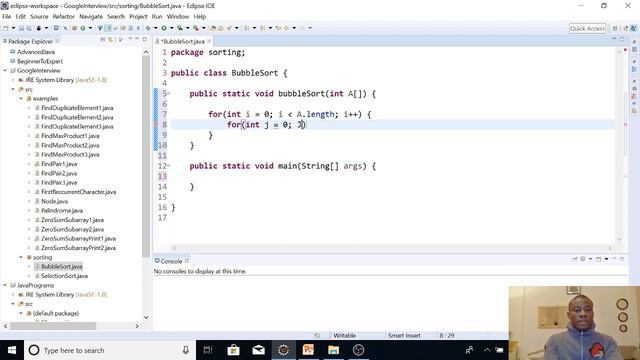640x360 pixels.
Task: Click the Open Perspective icon beside Quick Access
Action: (x=615, y=28)
